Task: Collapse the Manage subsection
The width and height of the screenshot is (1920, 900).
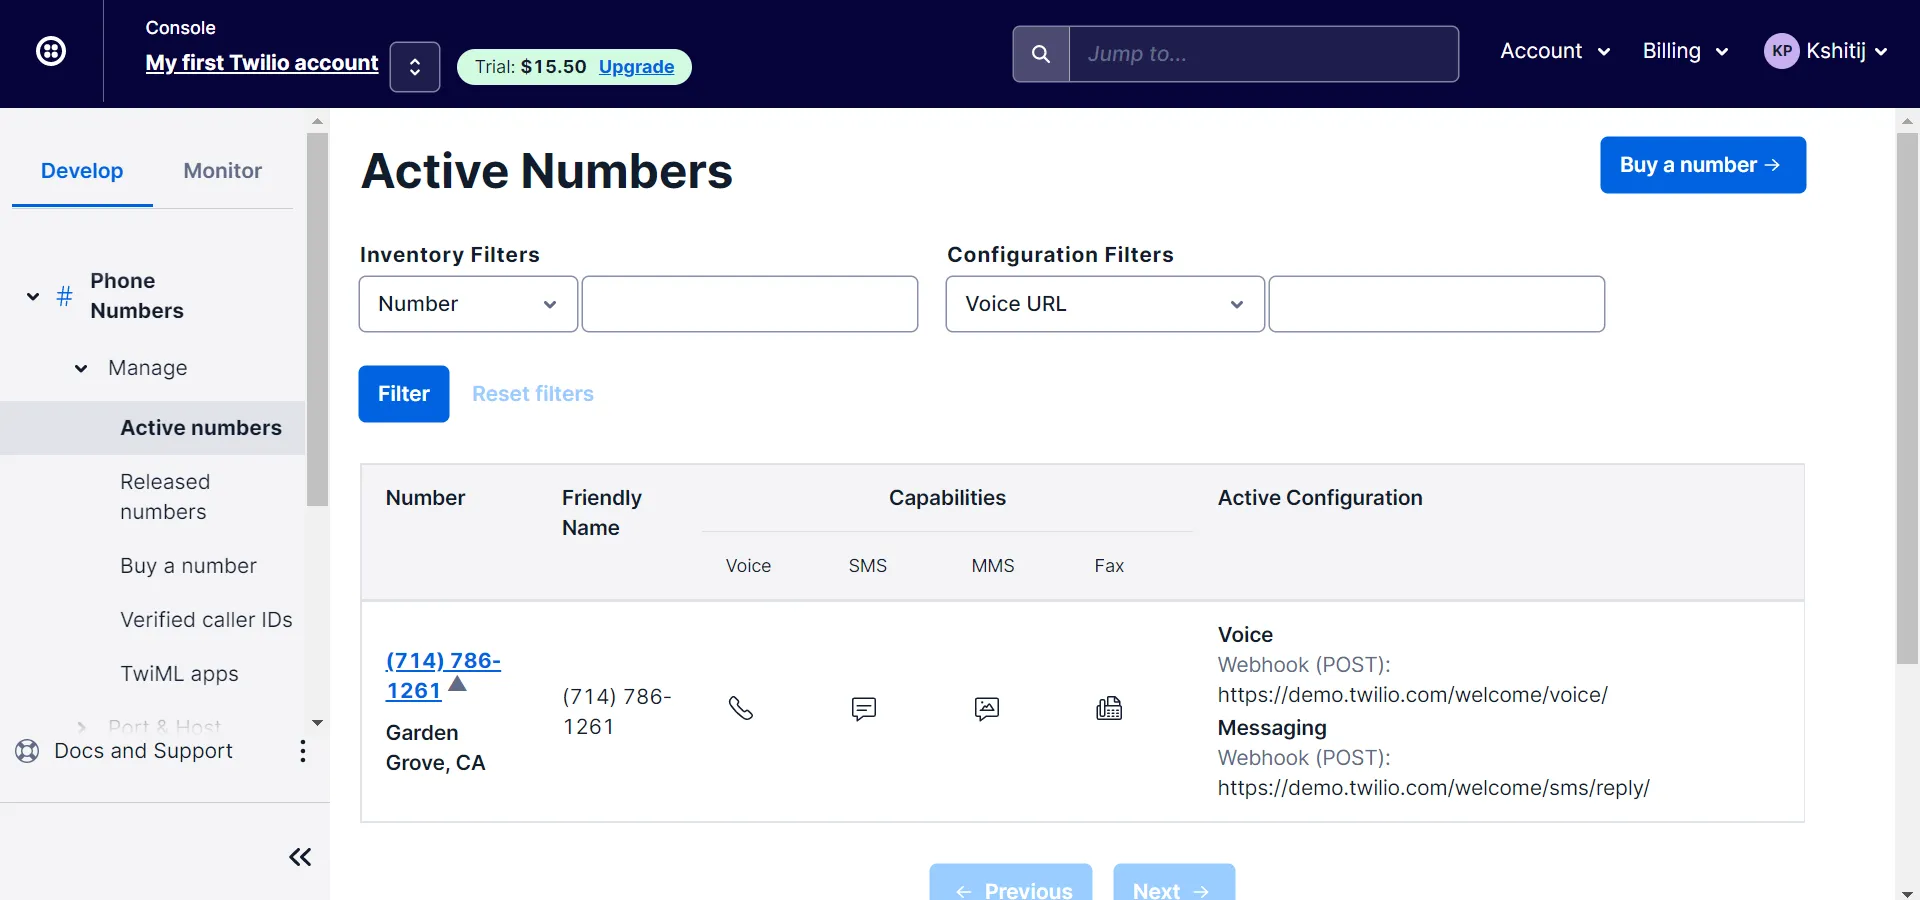Action: click(x=81, y=368)
